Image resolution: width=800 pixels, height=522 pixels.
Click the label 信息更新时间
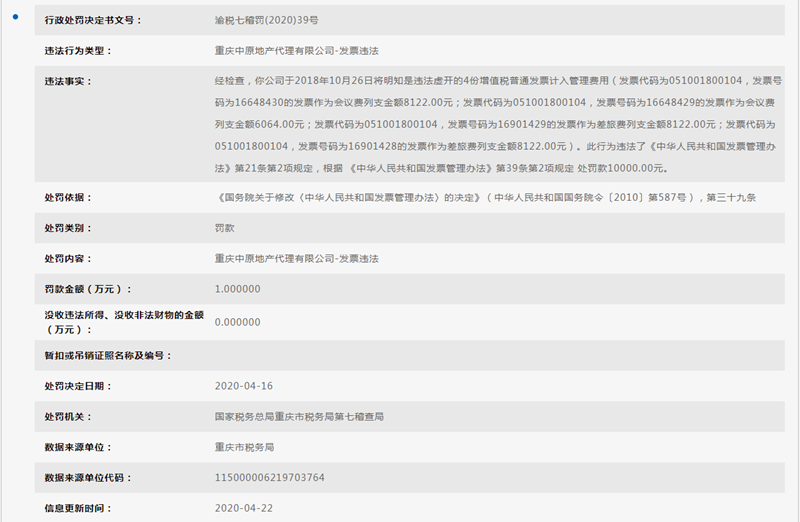[x=78, y=509]
